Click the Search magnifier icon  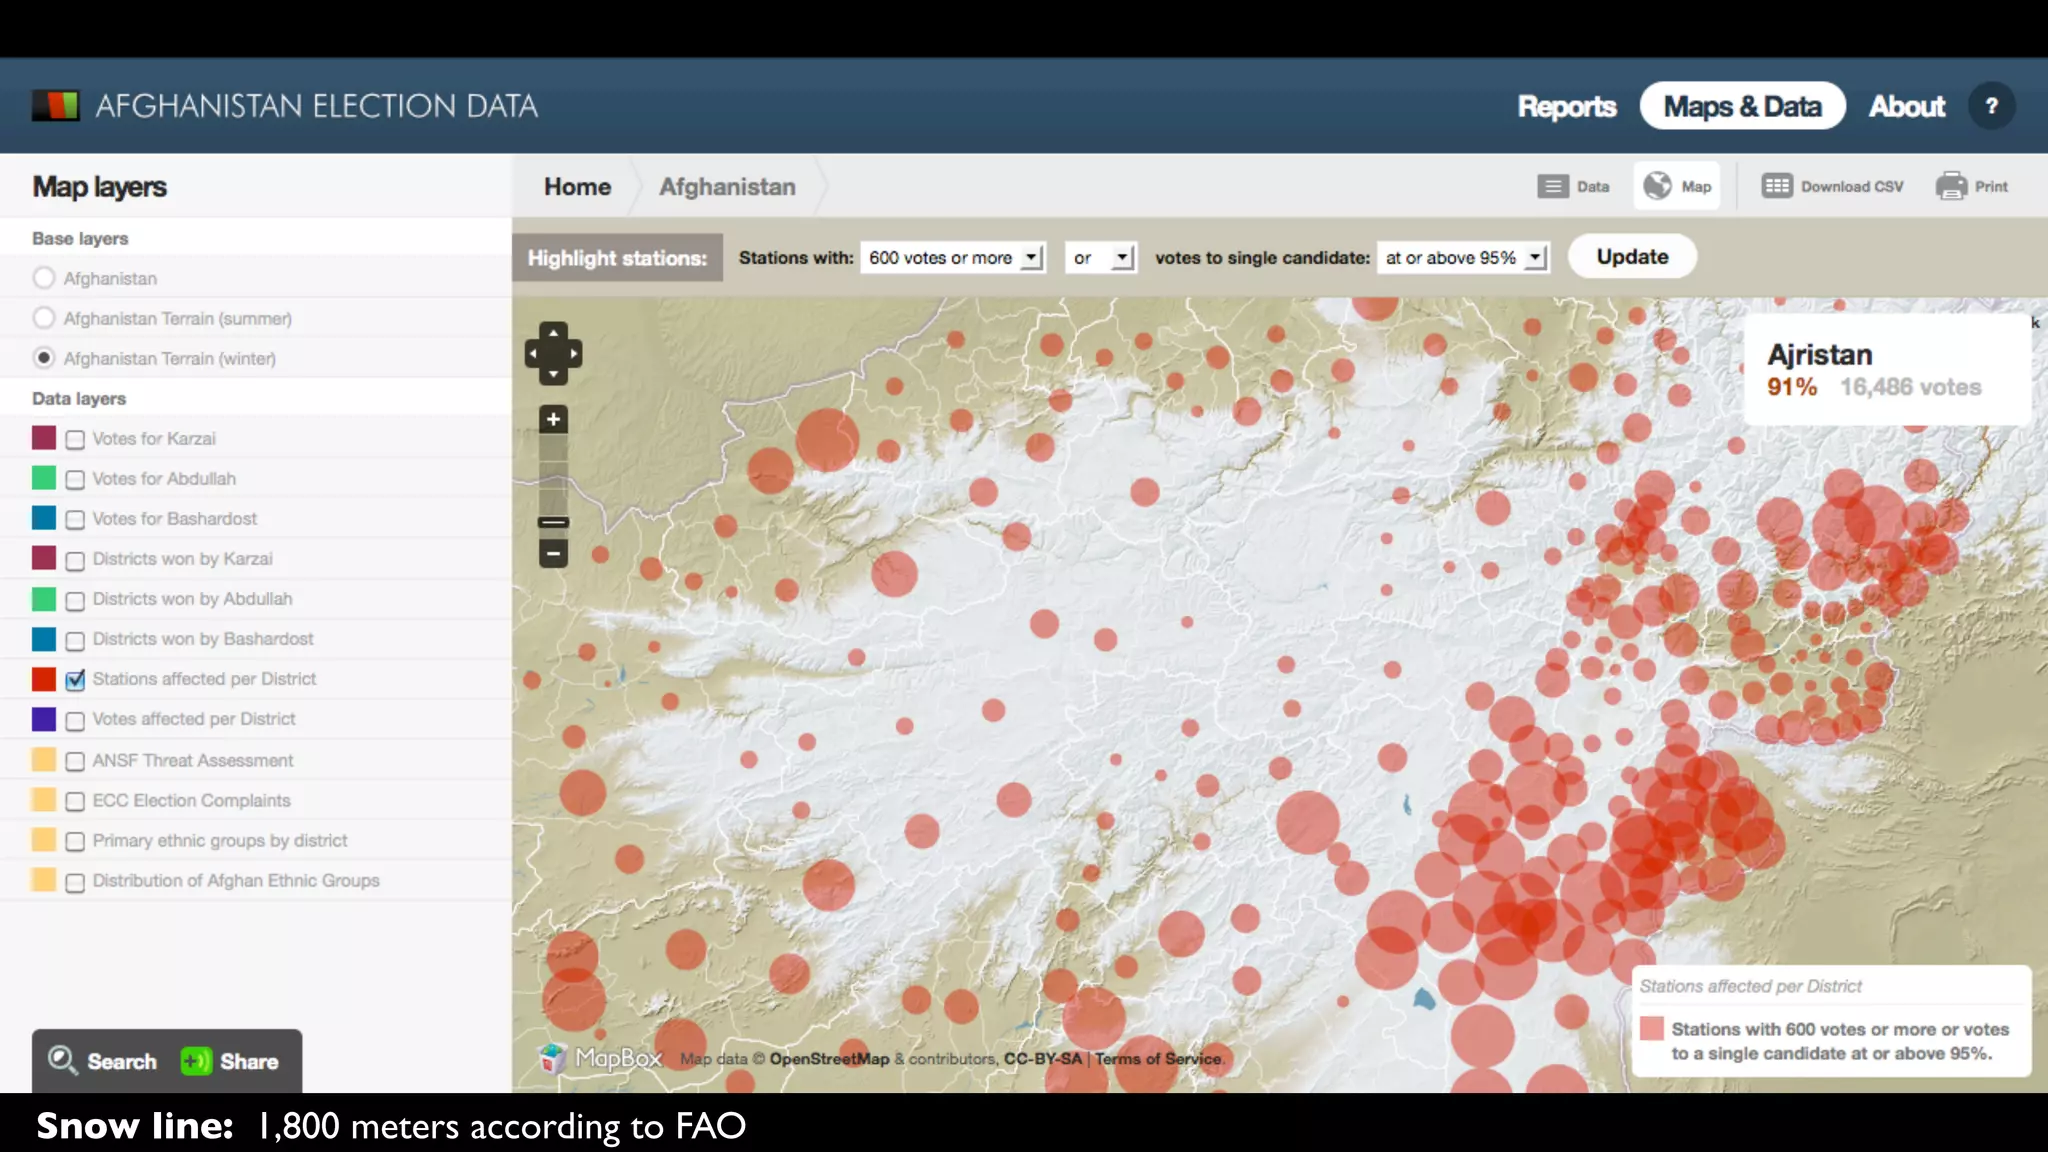tap(62, 1060)
